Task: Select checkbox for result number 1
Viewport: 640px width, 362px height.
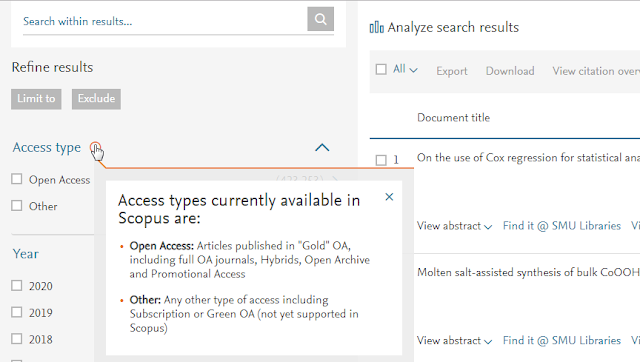Action: point(381,160)
